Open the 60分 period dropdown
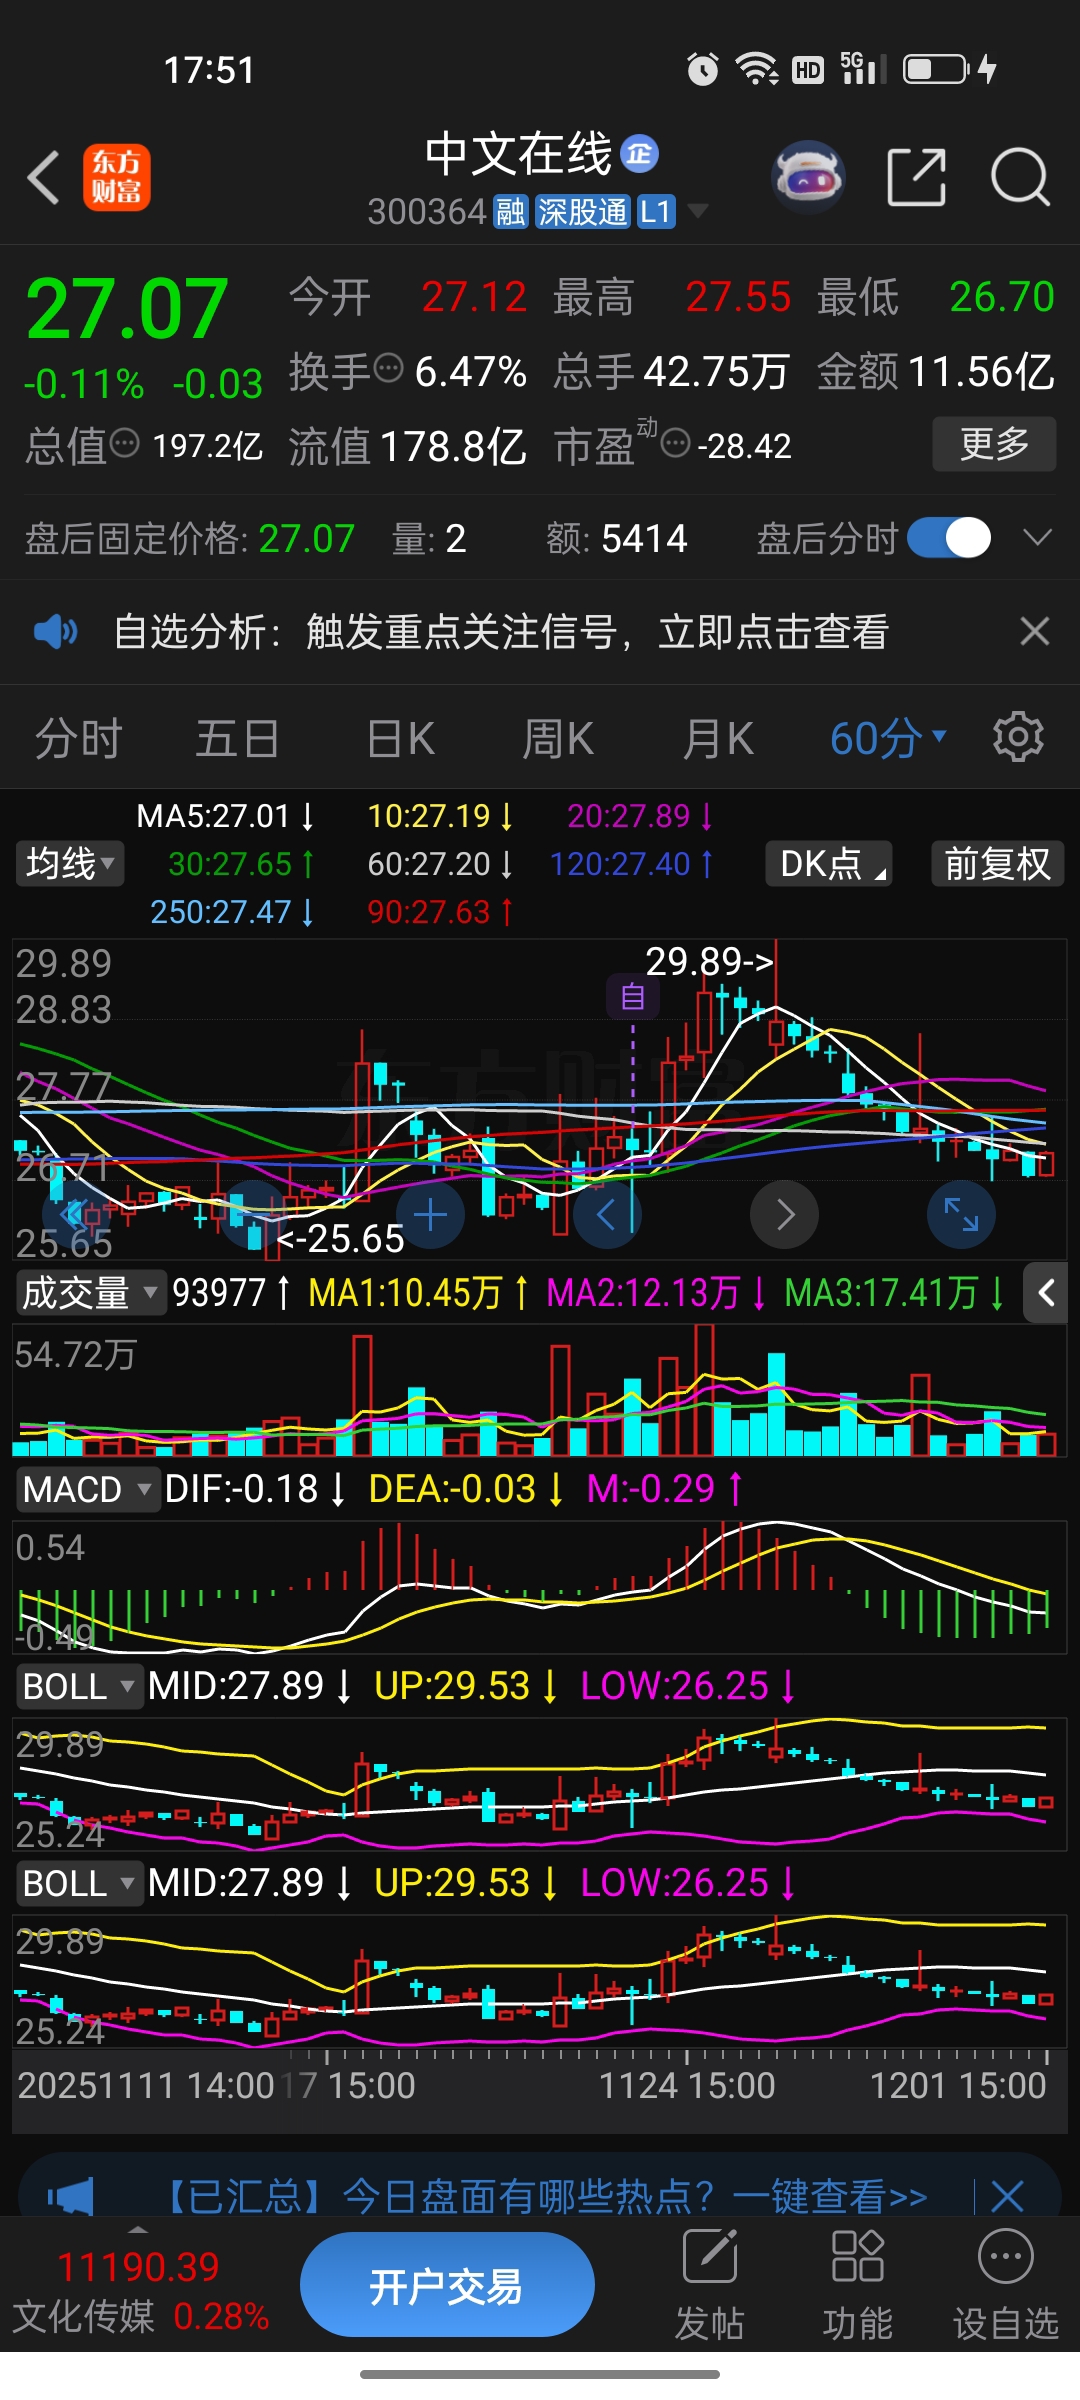Image resolution: width=1080 pixels, height=2400 pixels. pyautogui.click(x=887, y=738)
